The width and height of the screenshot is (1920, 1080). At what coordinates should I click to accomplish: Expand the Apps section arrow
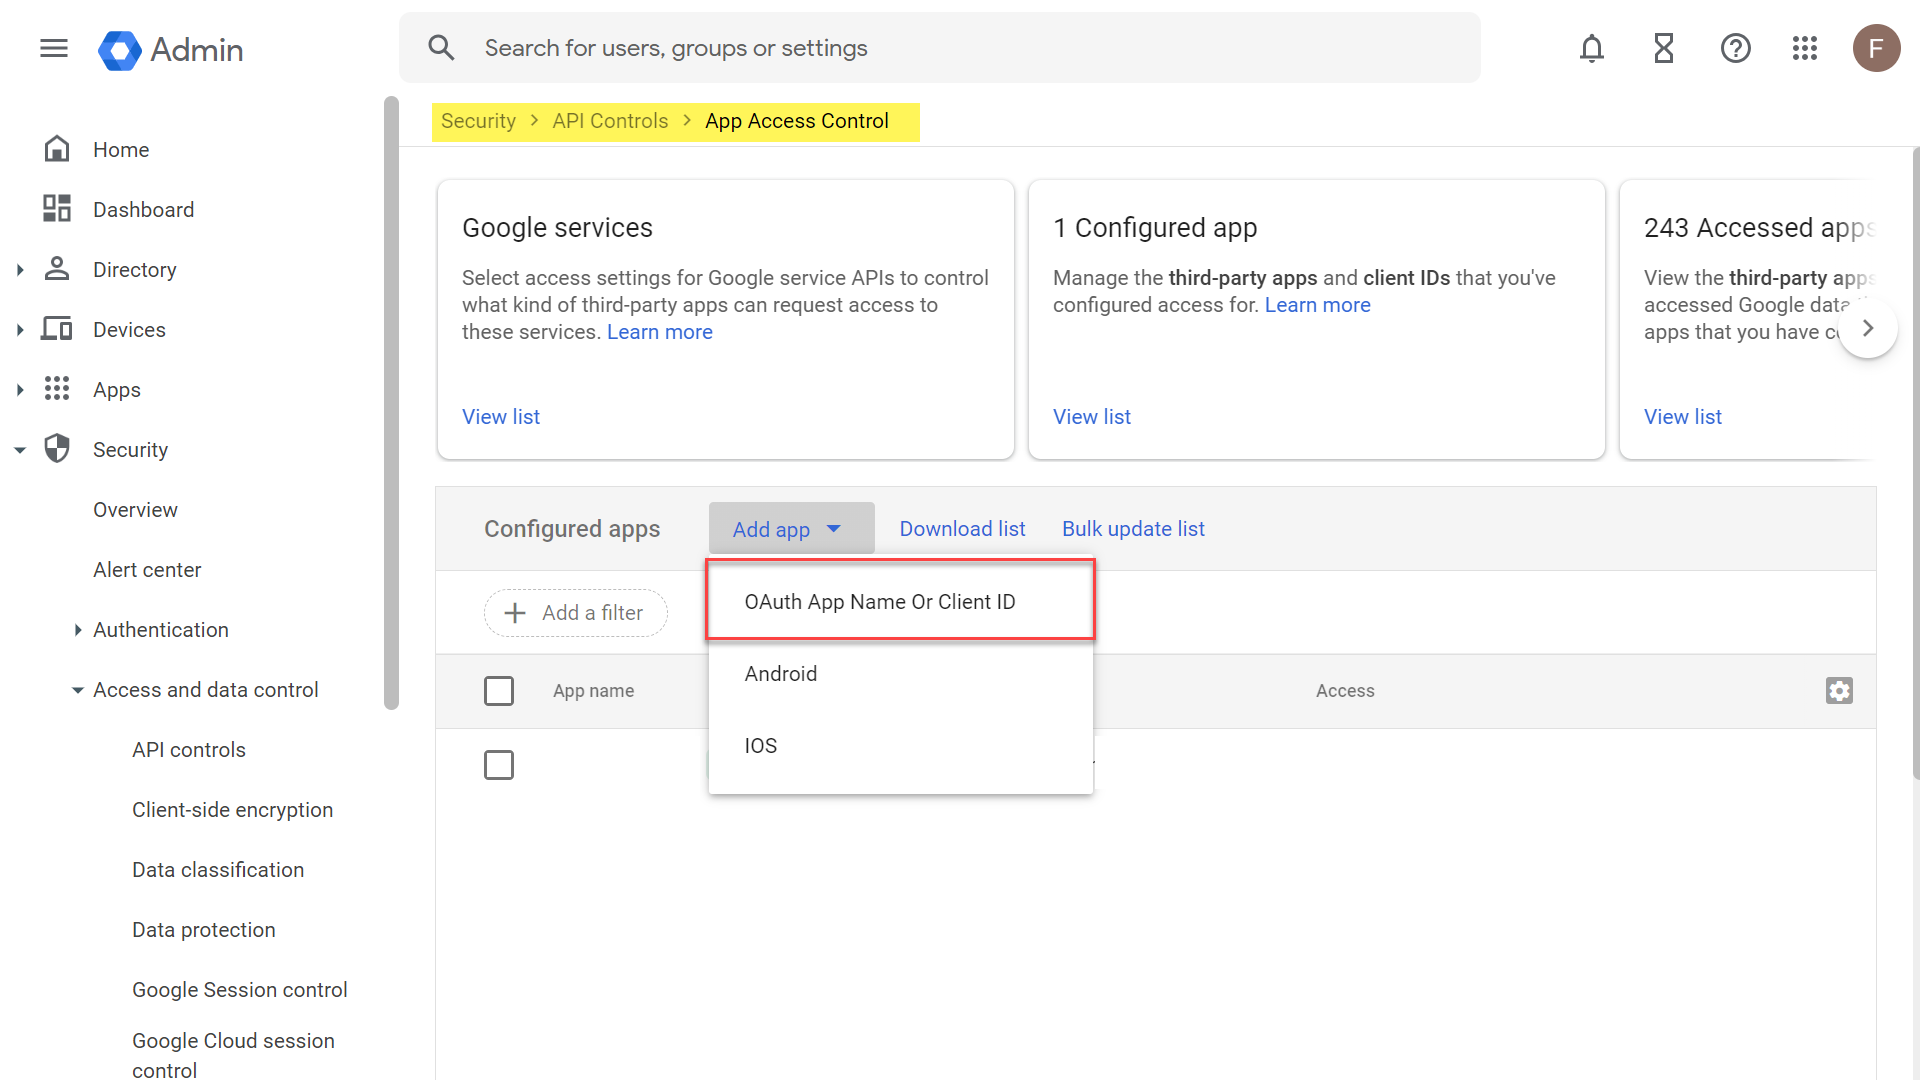(x=20, y=389)
